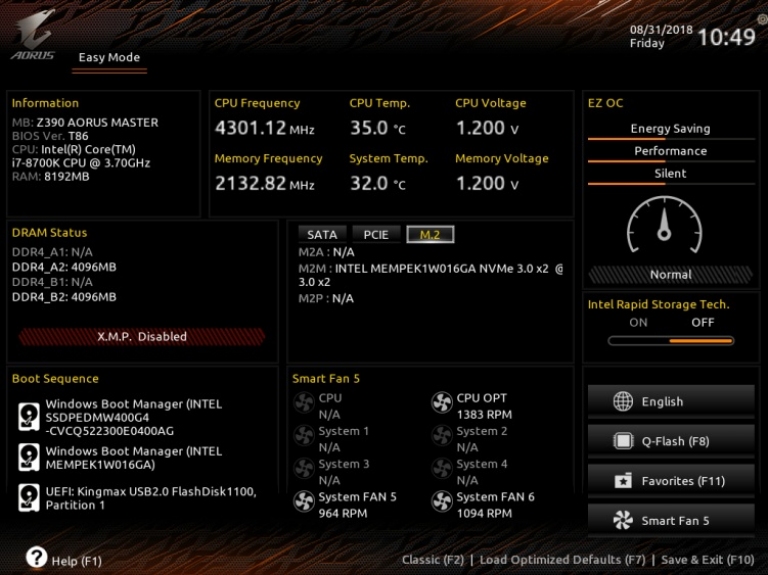Click the Memory Voltage 1.200 V value

[x=487, y=184]
